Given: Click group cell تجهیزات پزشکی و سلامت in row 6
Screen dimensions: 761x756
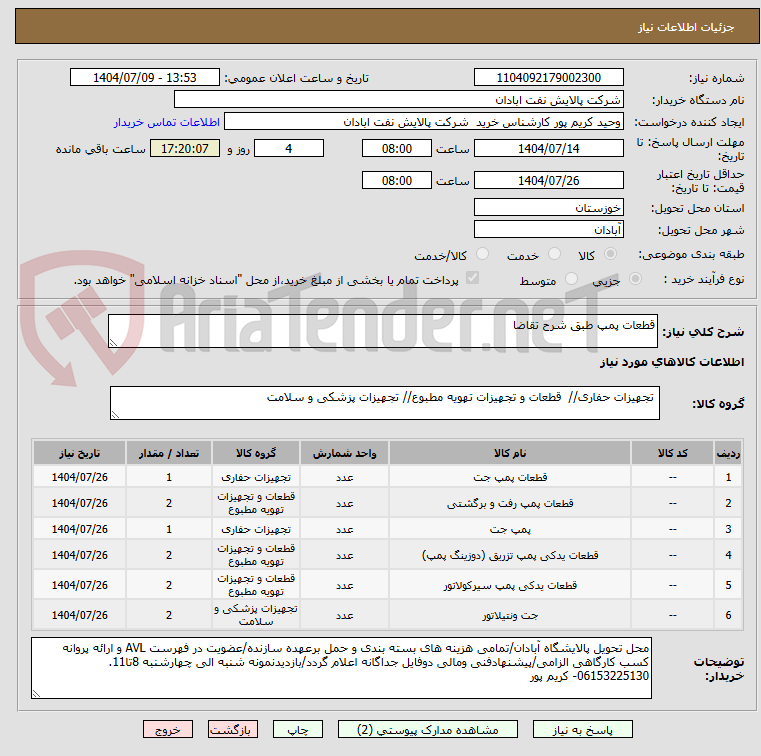Looking at the screenshot, I should [x=256, y=615].
